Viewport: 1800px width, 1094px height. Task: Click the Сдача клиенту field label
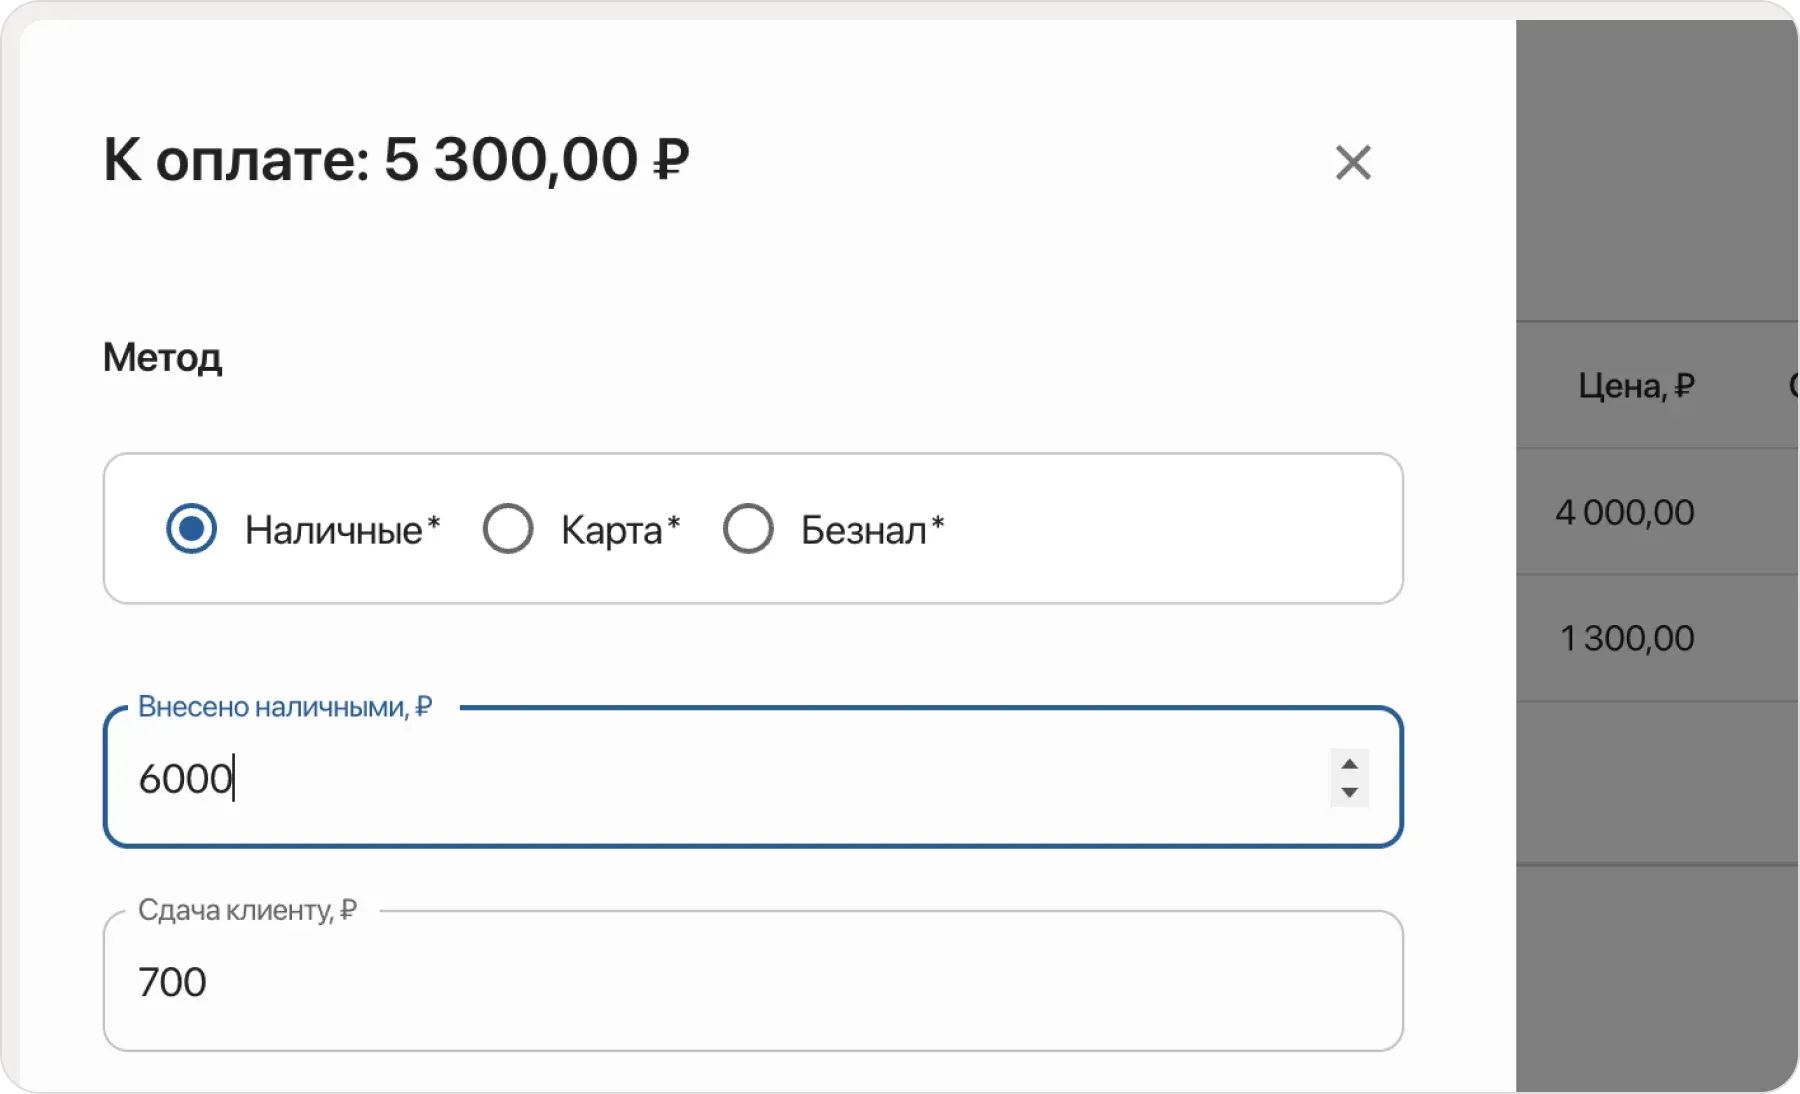246,910
